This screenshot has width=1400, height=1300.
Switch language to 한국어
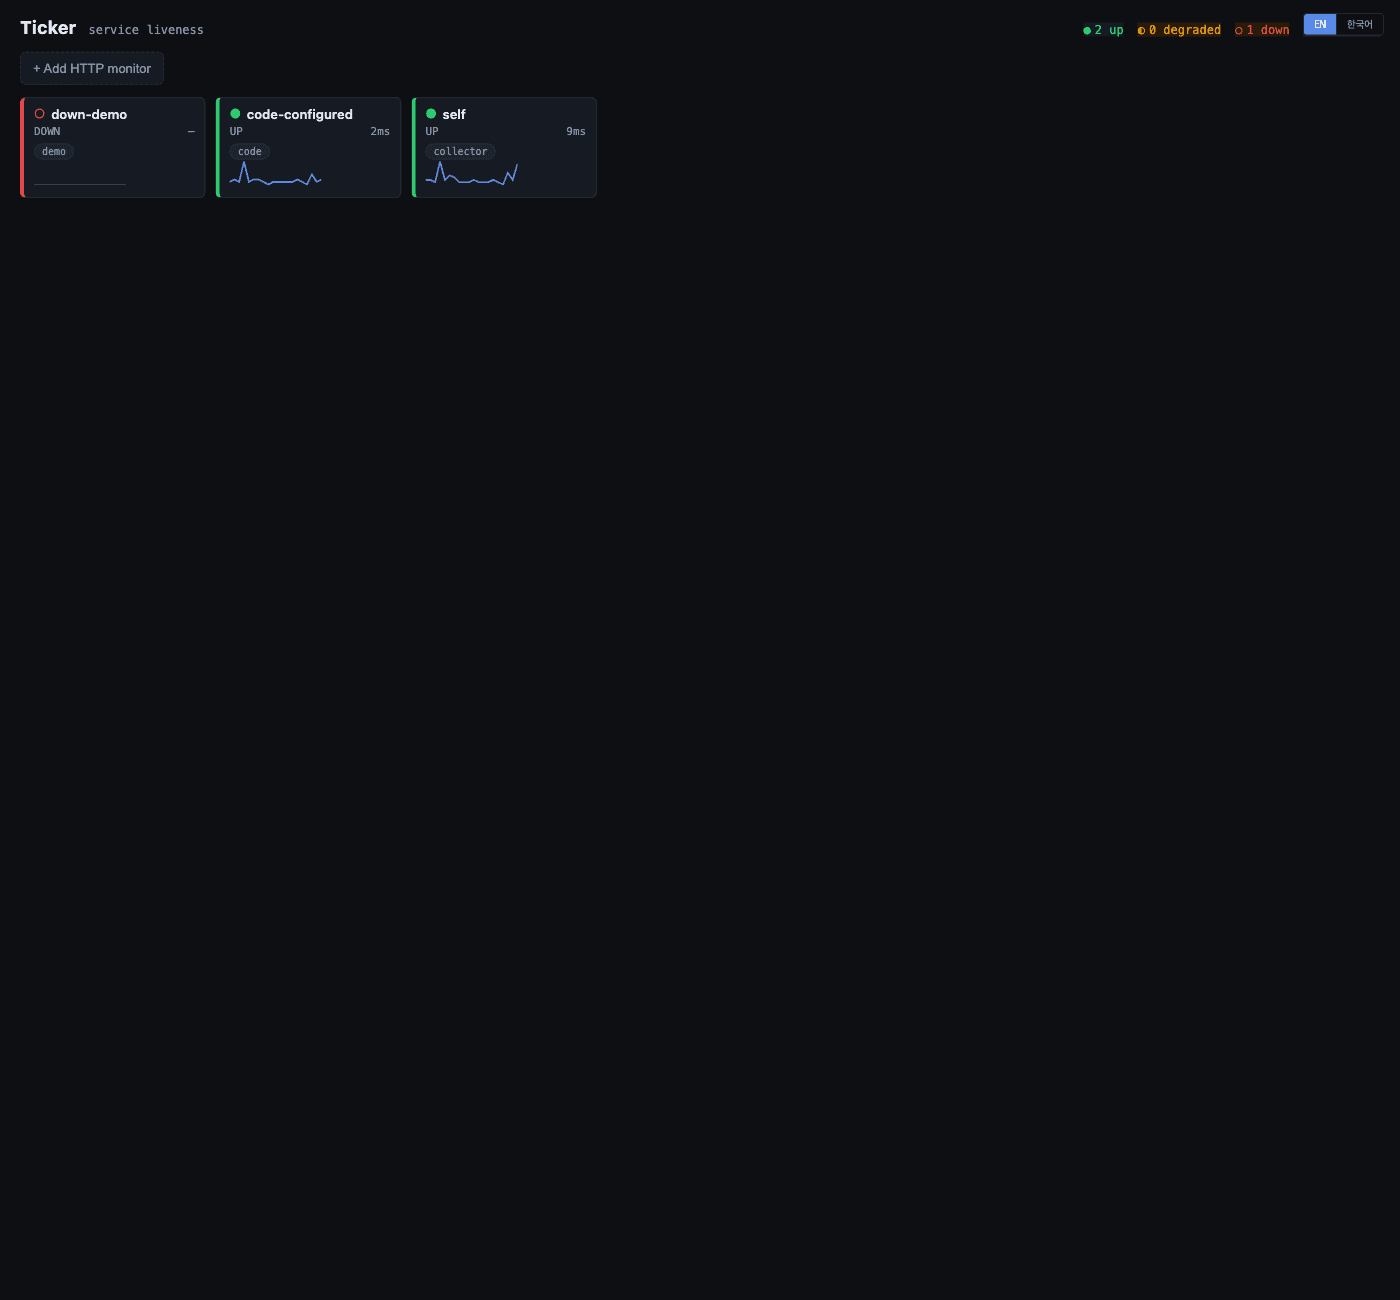[x=1359, y=24]
